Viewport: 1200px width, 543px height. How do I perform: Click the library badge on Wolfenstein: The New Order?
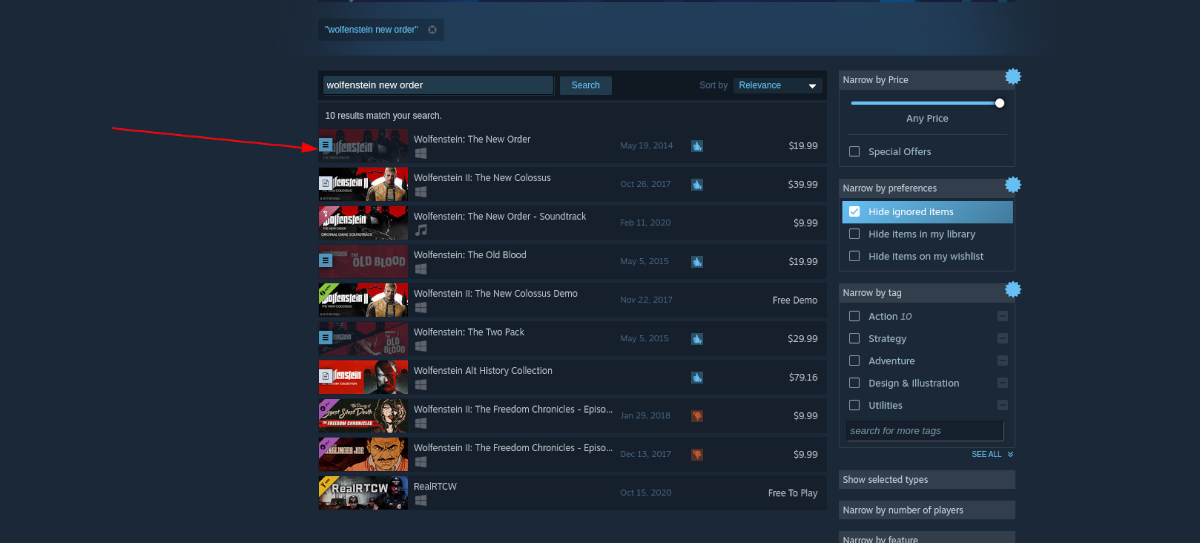pos(325,144)
